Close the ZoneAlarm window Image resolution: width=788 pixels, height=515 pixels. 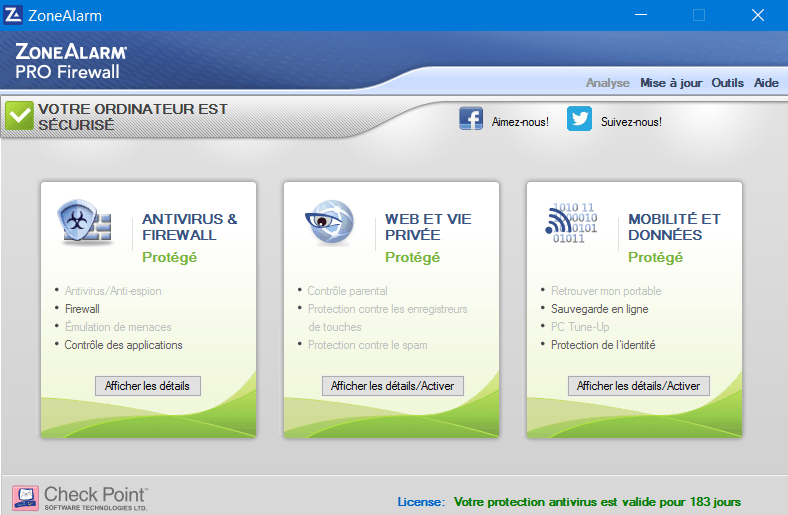(758, 15)
